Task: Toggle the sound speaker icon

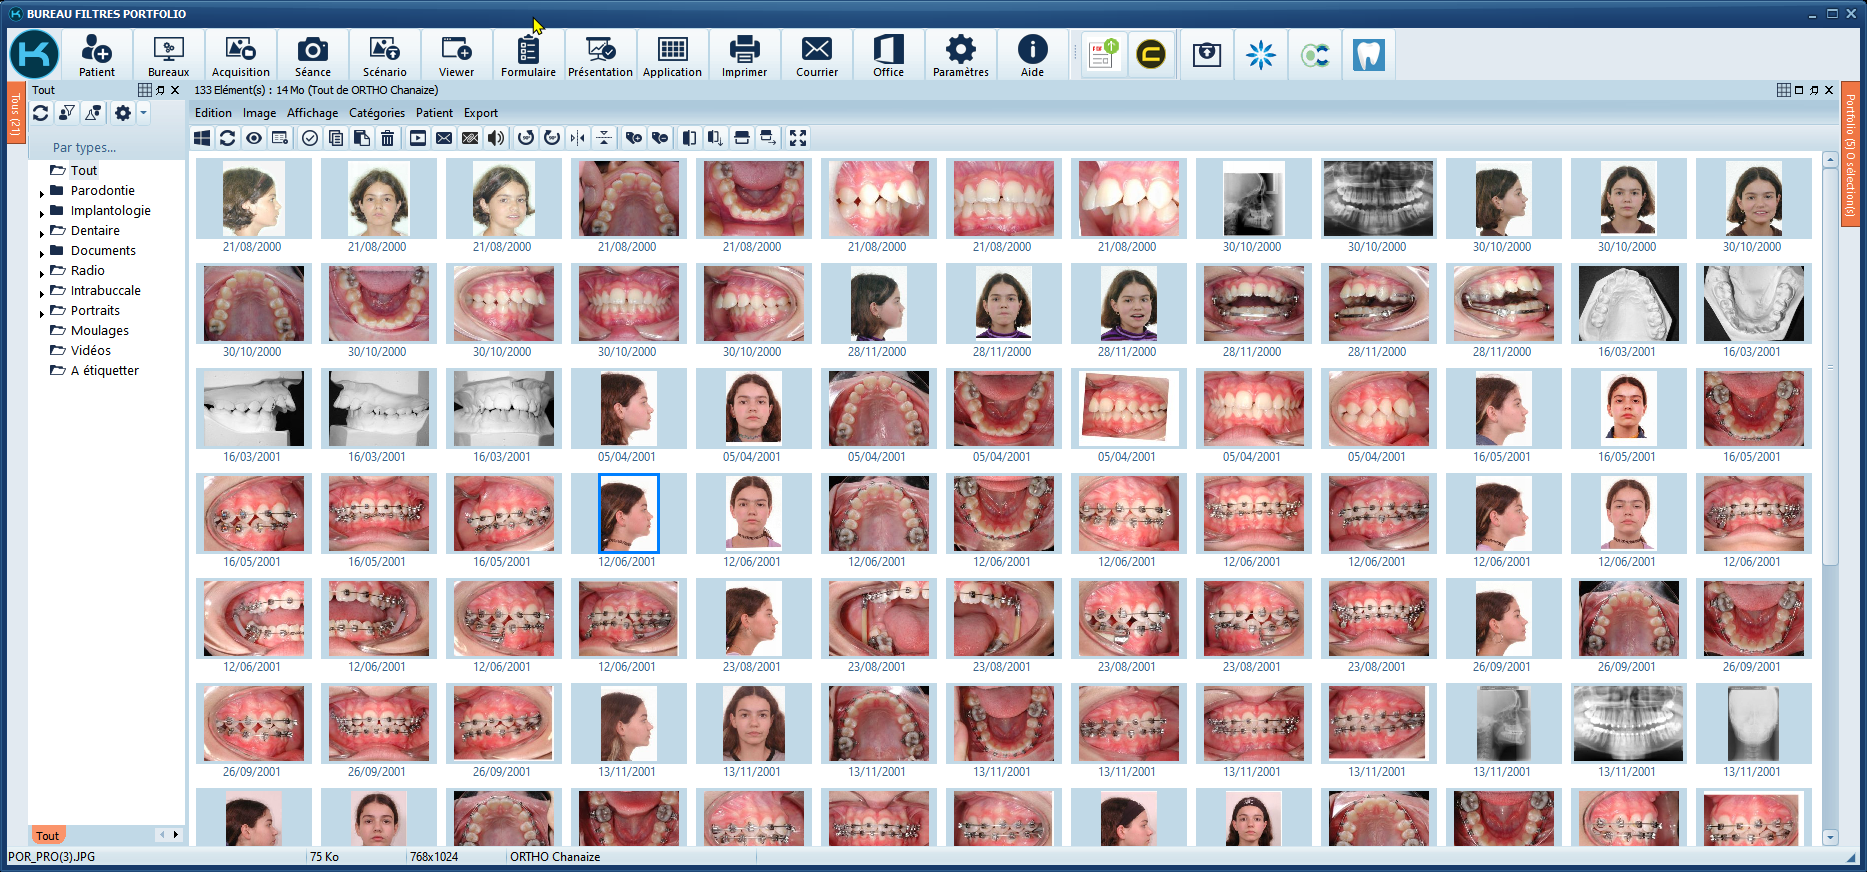Action: (496, 138)
